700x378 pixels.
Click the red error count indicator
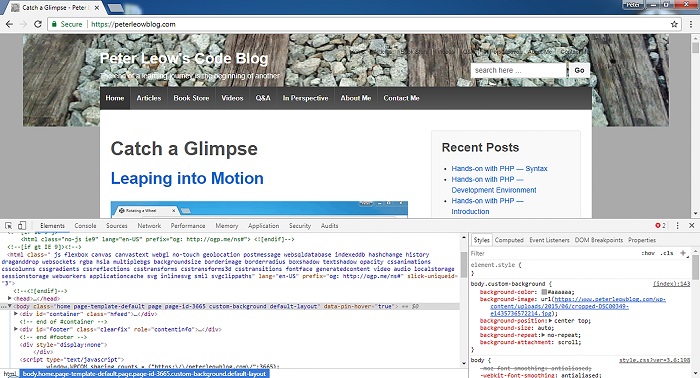661,226
